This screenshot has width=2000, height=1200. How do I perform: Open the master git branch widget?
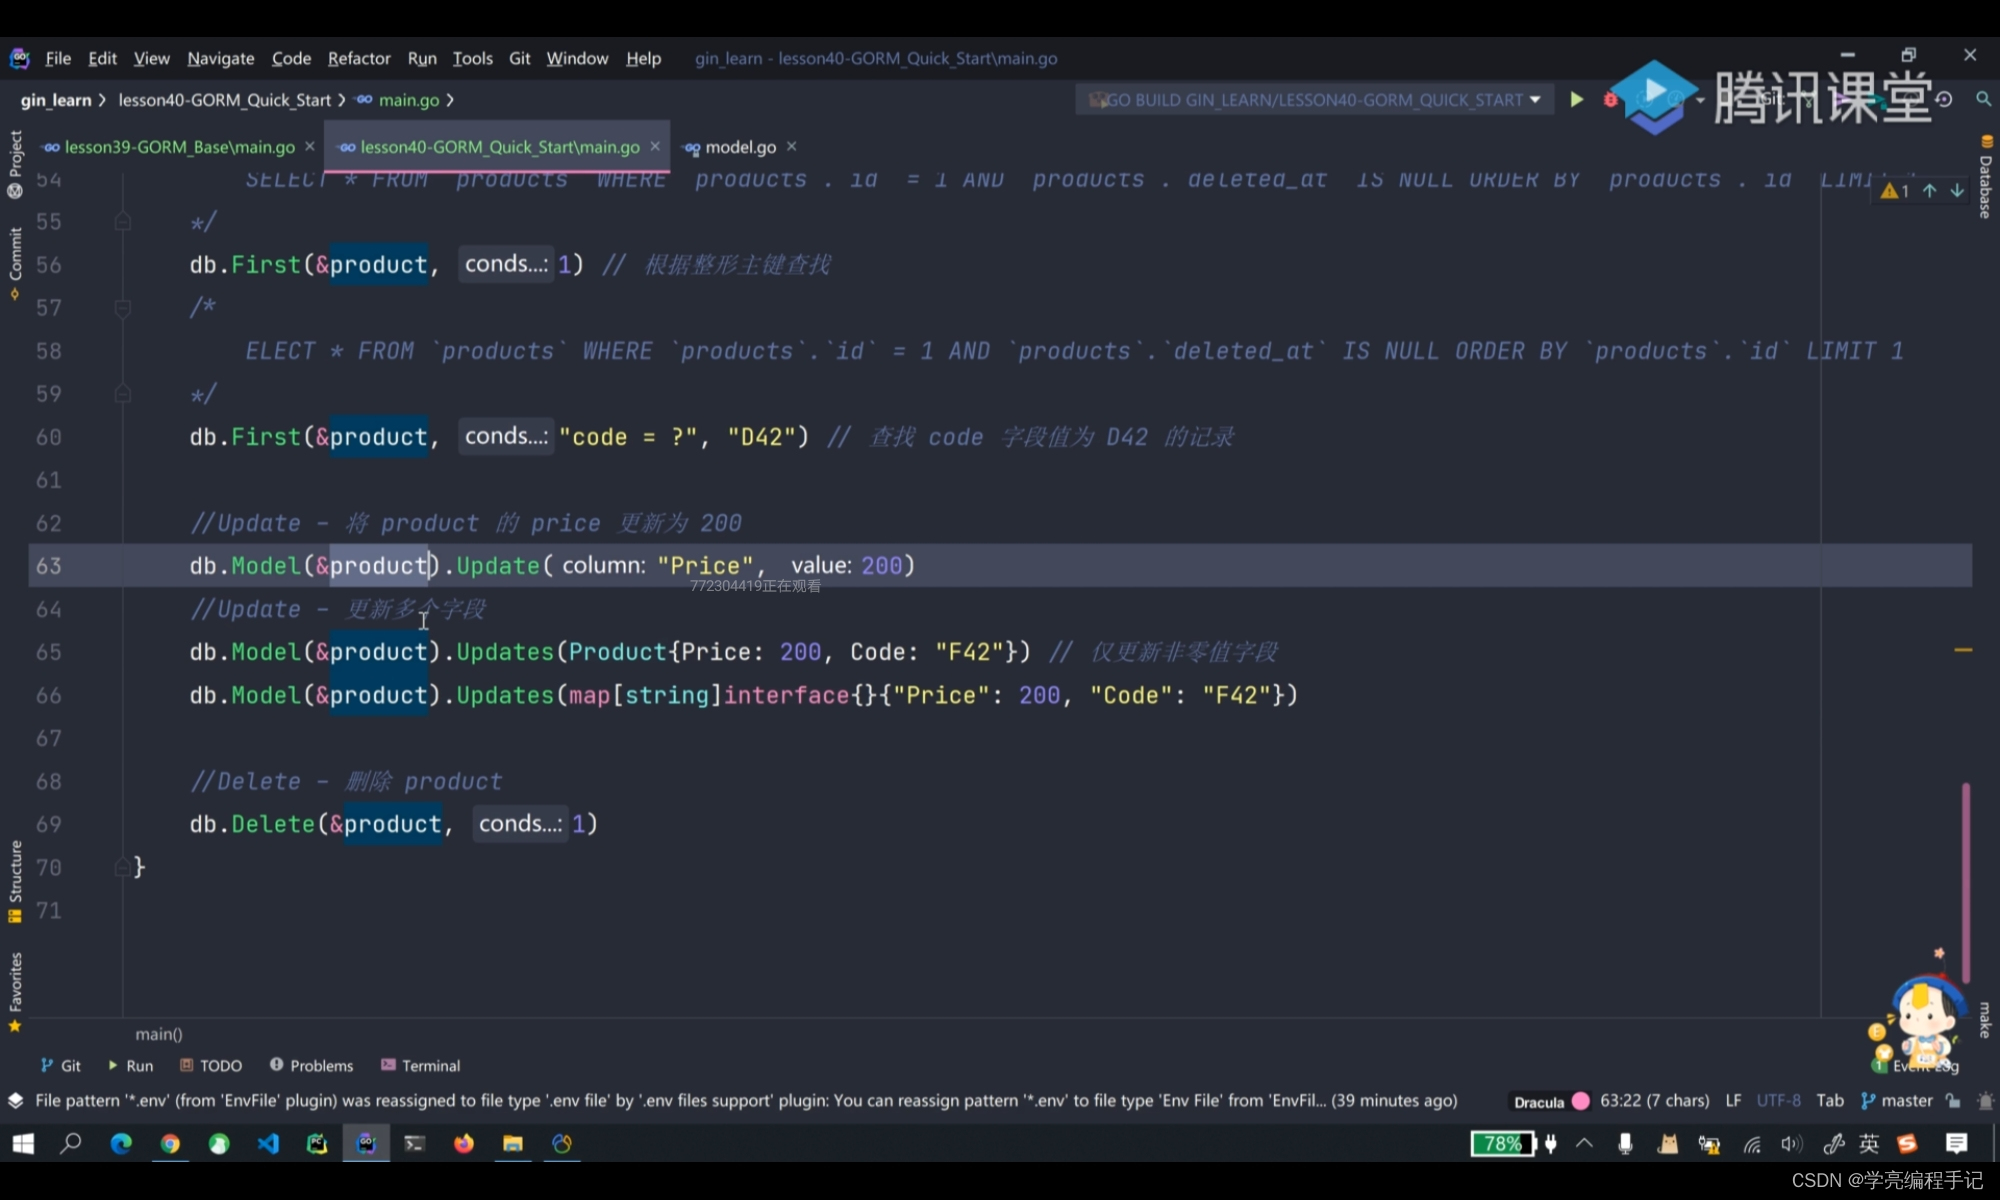(1897, 1101)
